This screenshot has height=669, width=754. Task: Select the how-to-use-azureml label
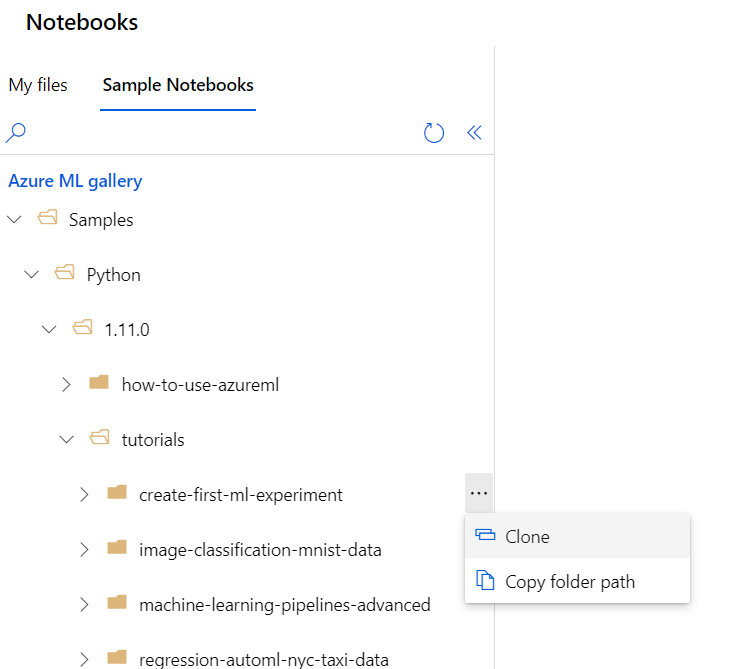[x=200, y=385]
